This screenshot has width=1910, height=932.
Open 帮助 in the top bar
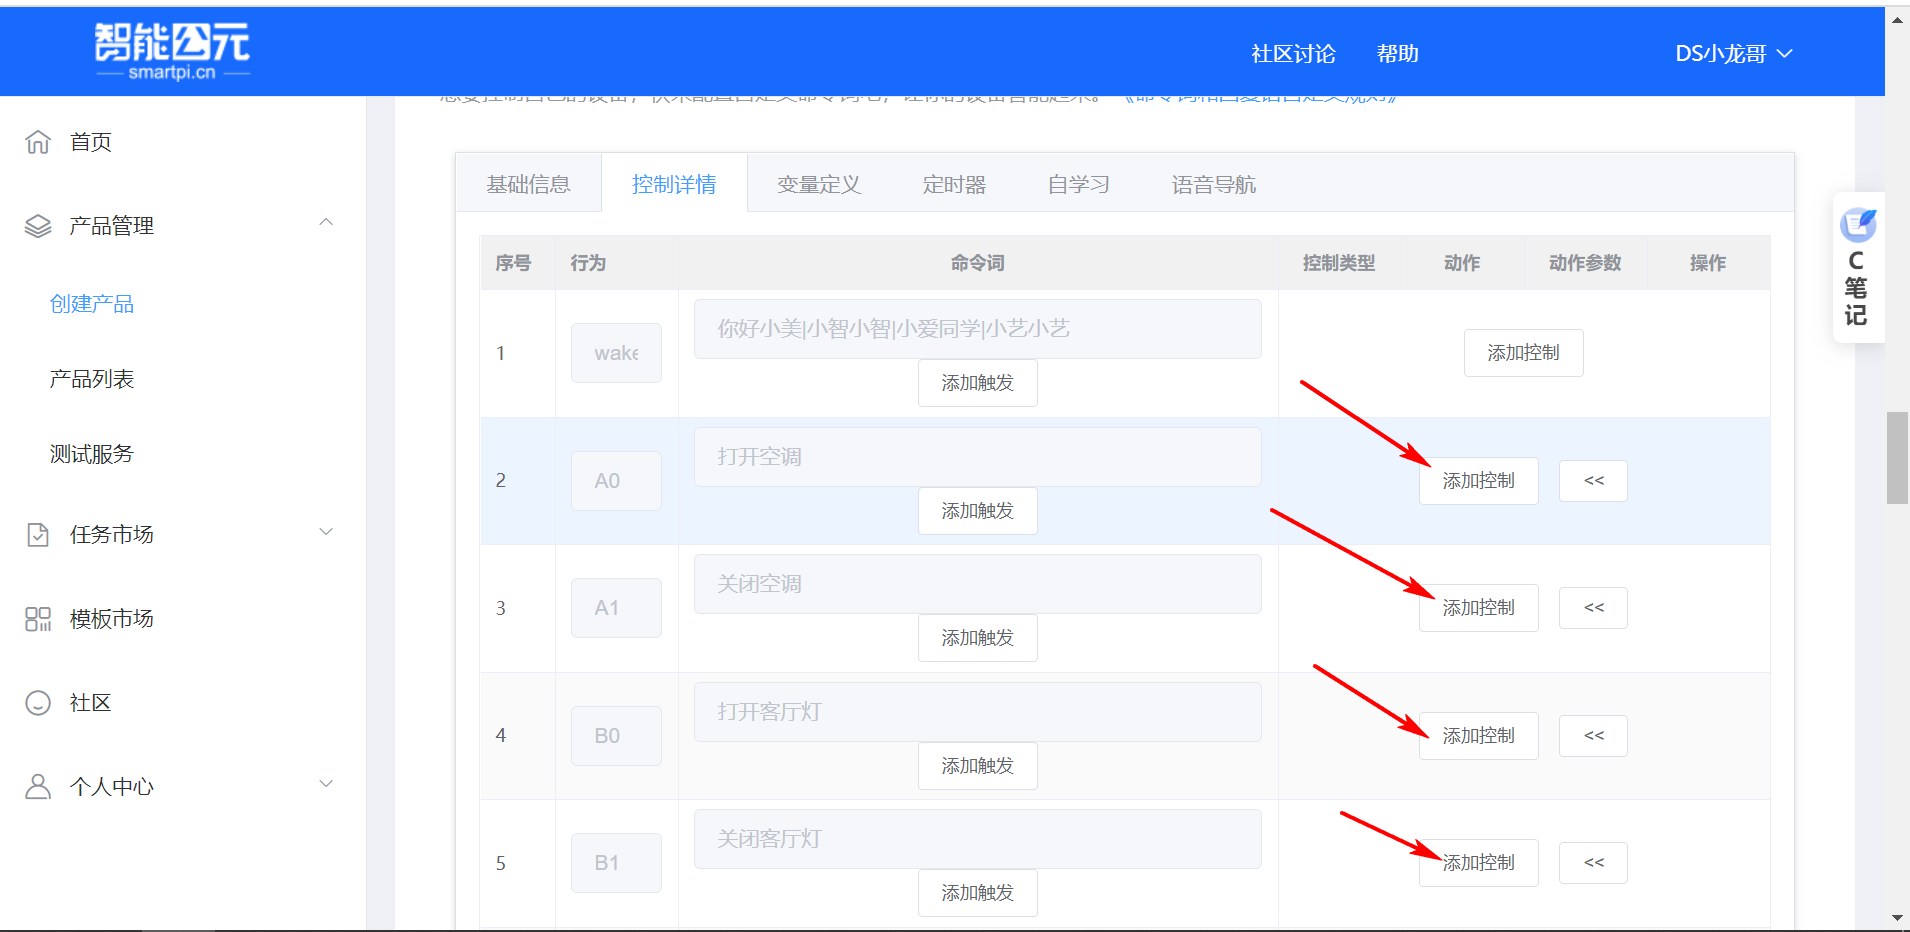[1397, 54]
